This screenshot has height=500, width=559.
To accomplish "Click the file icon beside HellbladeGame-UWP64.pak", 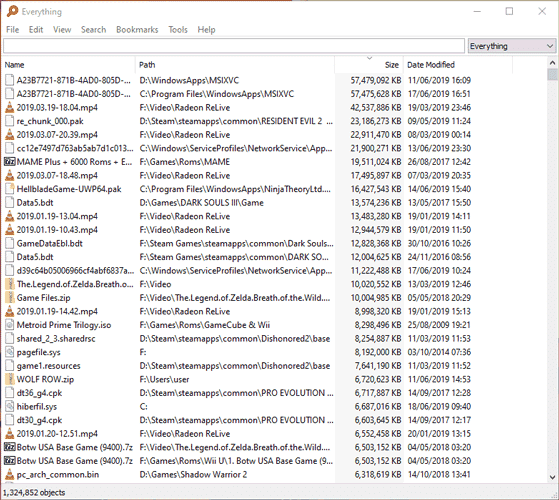I will [x=10, y=189].
